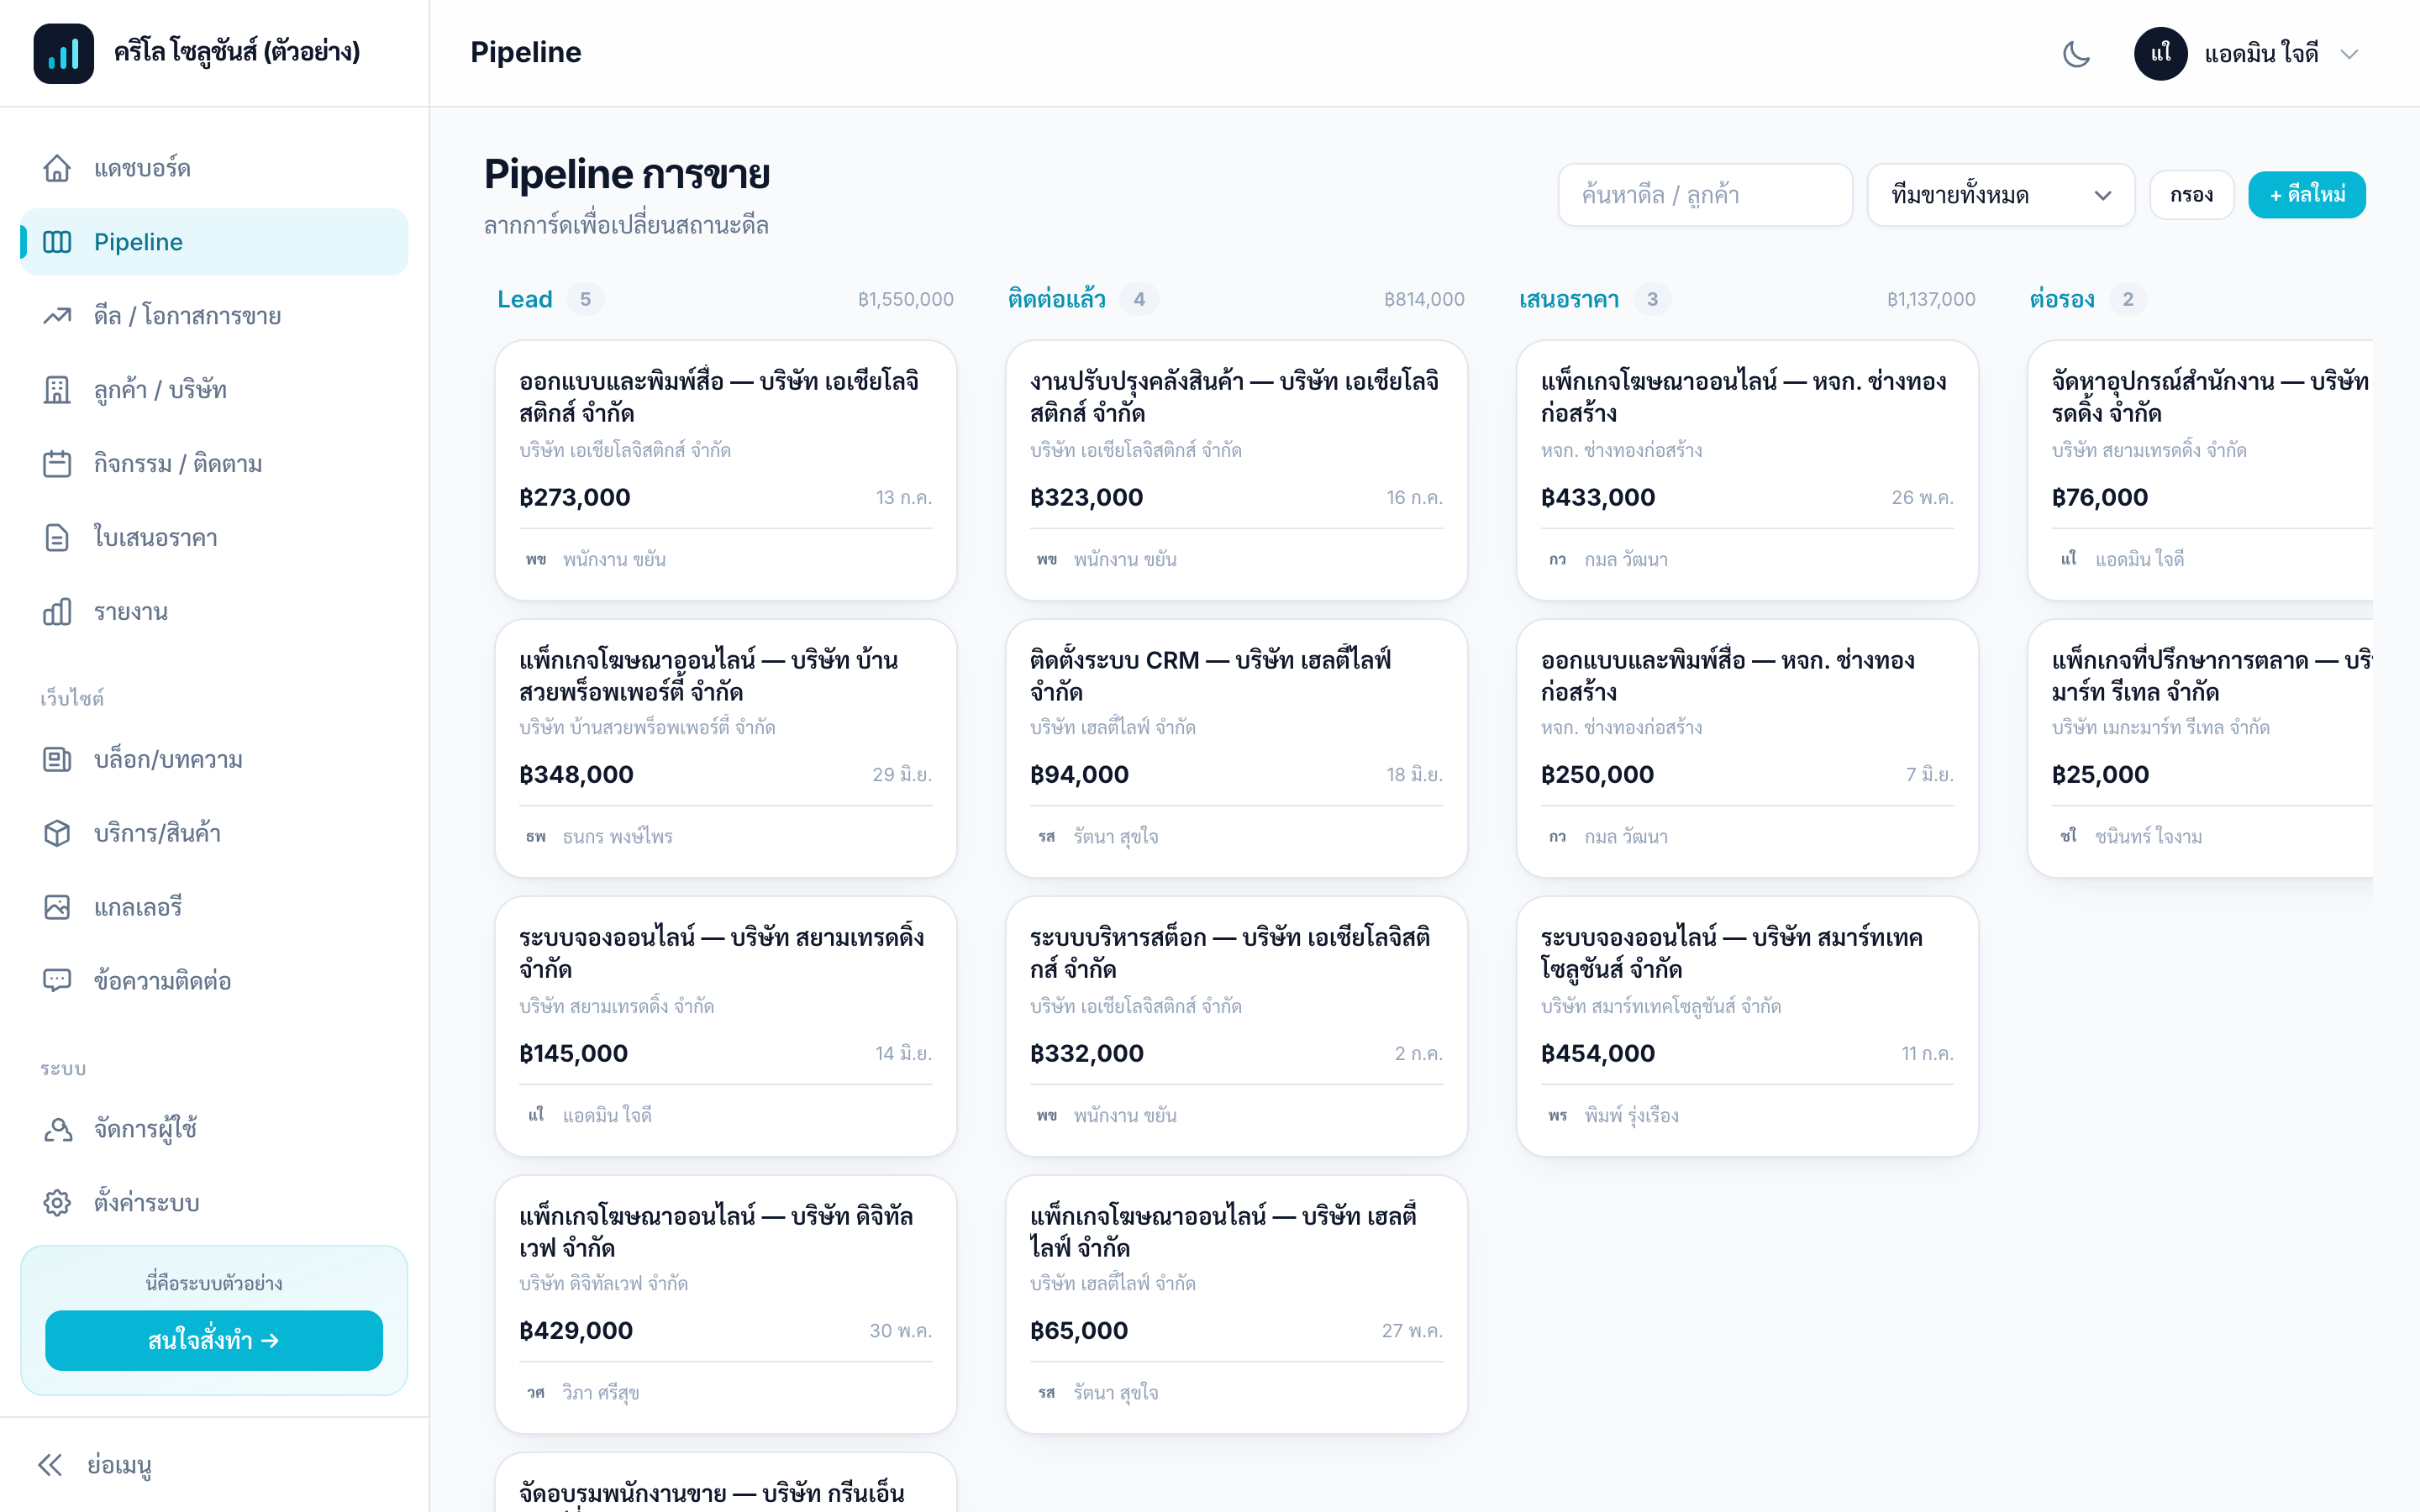Click the Crilo Solutions bar-chart logo
The image size is (2420, 1512).
[63, 53]
